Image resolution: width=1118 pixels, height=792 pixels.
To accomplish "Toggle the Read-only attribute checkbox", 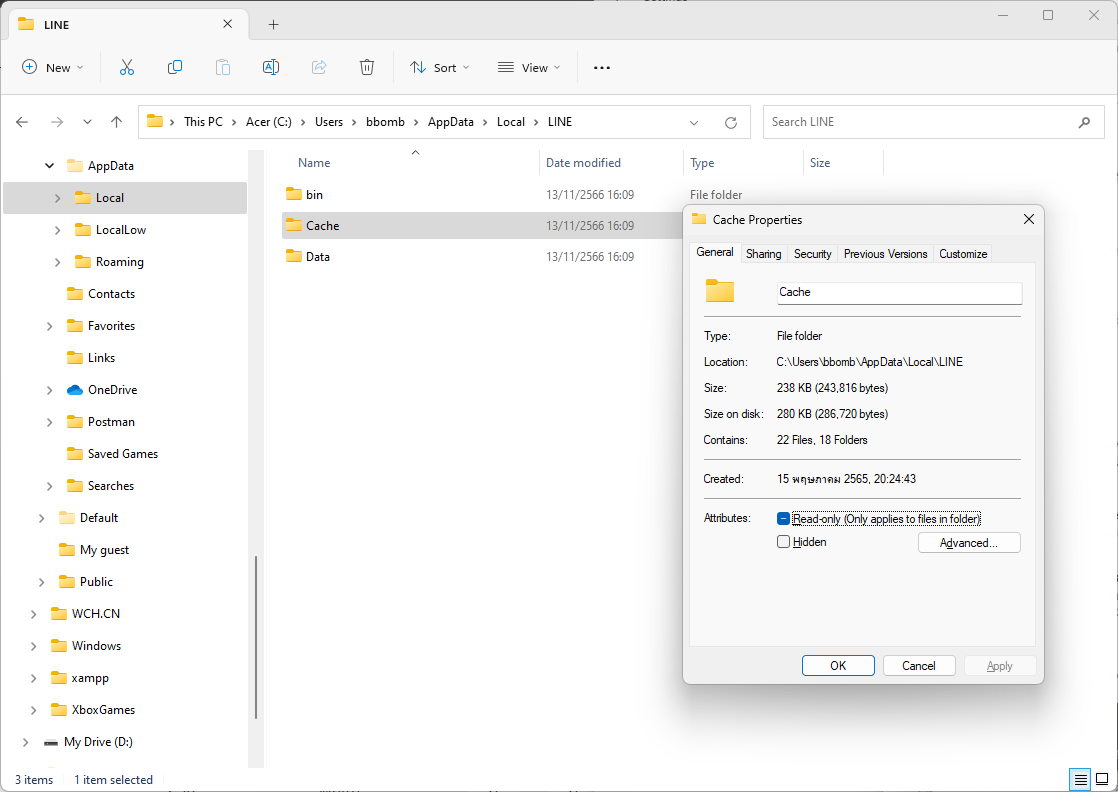I will click(784, 519).
